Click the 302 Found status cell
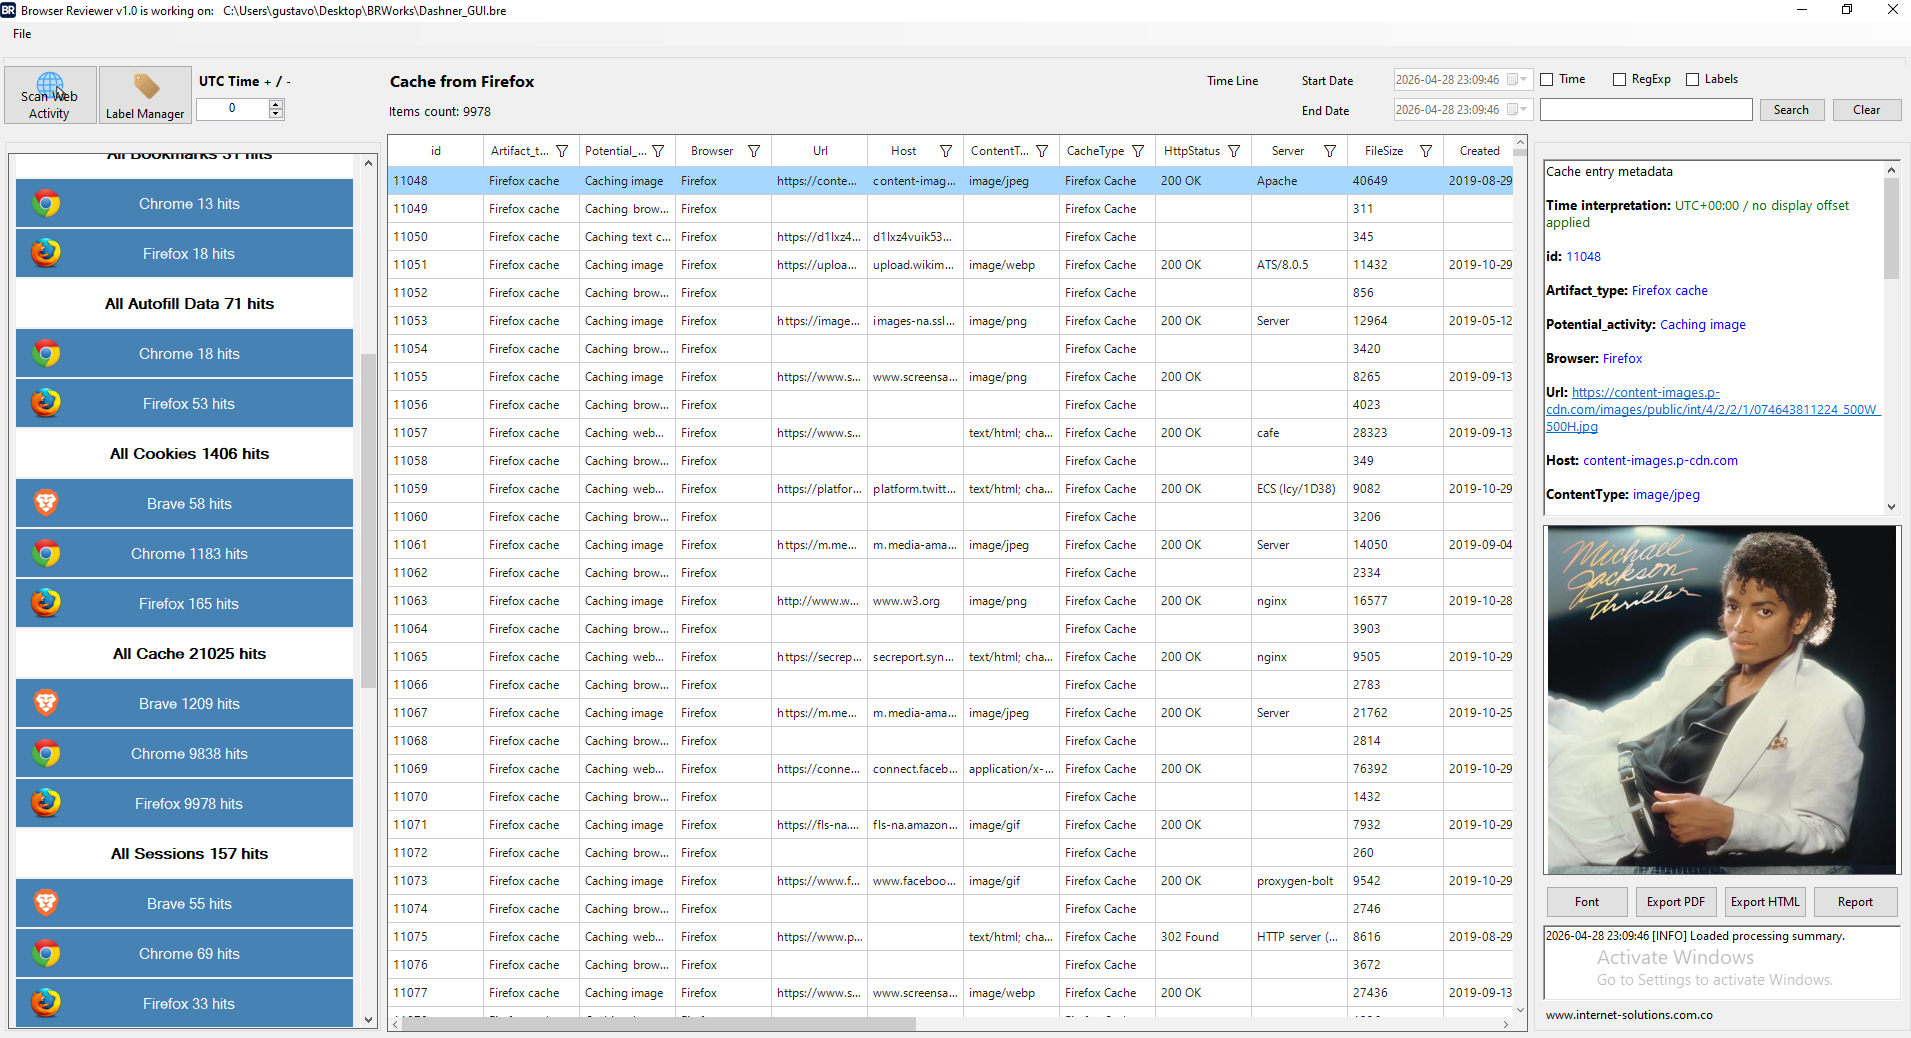 tap(1203, 937)
